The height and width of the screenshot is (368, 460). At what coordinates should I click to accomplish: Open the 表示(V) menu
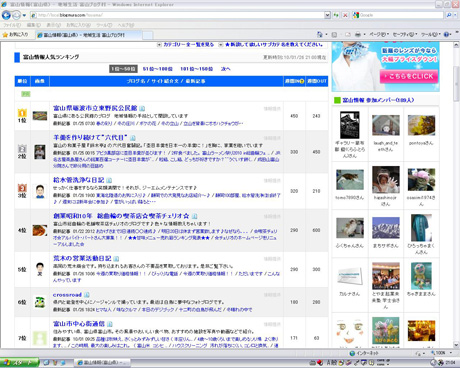[x=53, y=25]
